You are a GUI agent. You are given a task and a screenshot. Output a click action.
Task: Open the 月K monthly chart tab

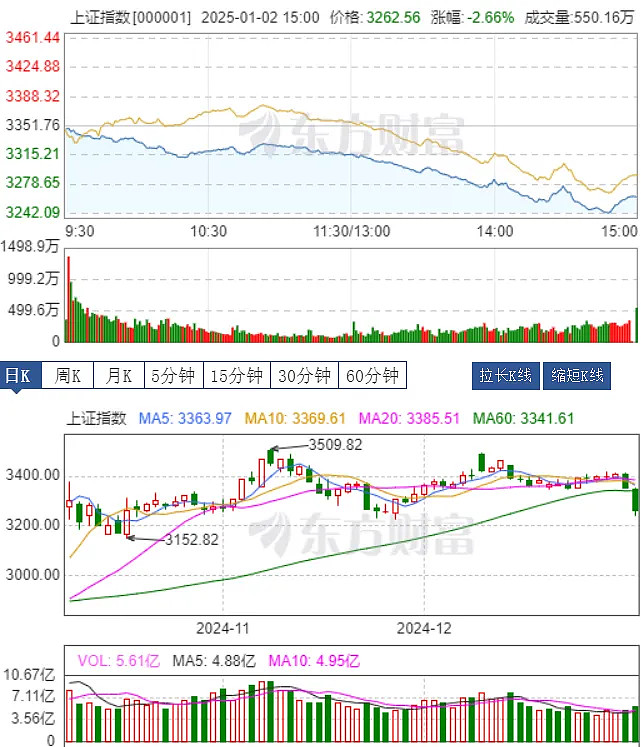pos(119,376)
